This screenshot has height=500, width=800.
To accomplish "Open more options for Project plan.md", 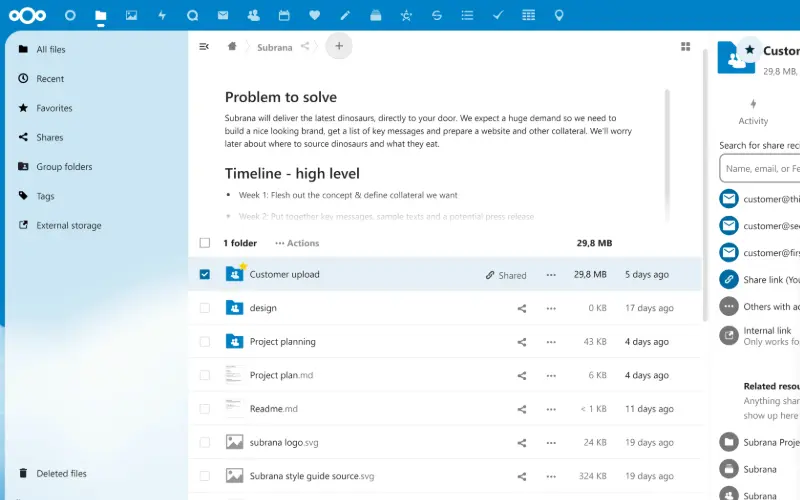I will point(551,376).
